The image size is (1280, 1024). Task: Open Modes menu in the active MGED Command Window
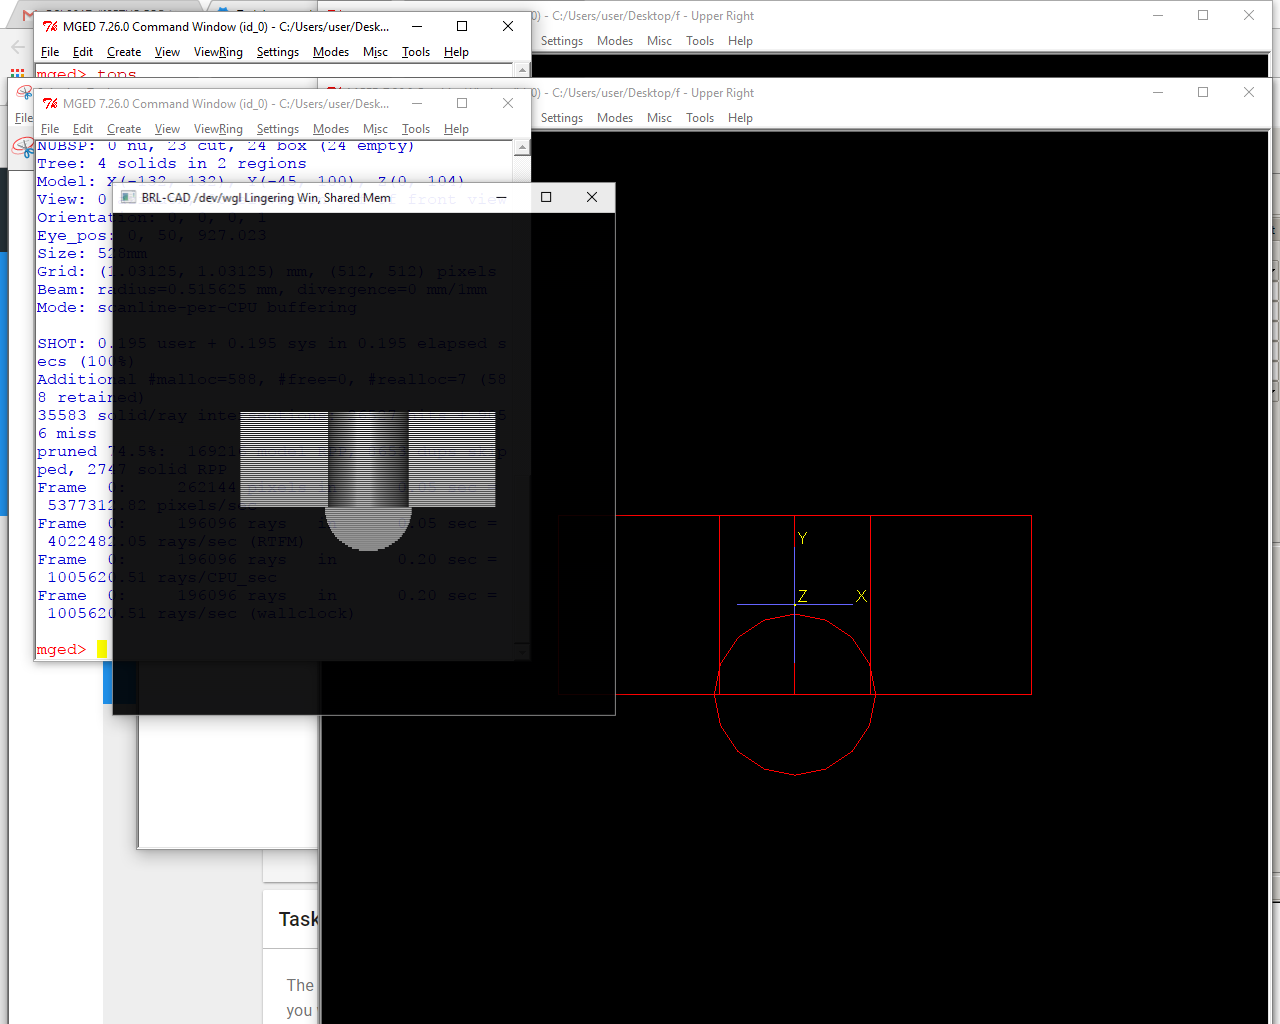(331, 52)
